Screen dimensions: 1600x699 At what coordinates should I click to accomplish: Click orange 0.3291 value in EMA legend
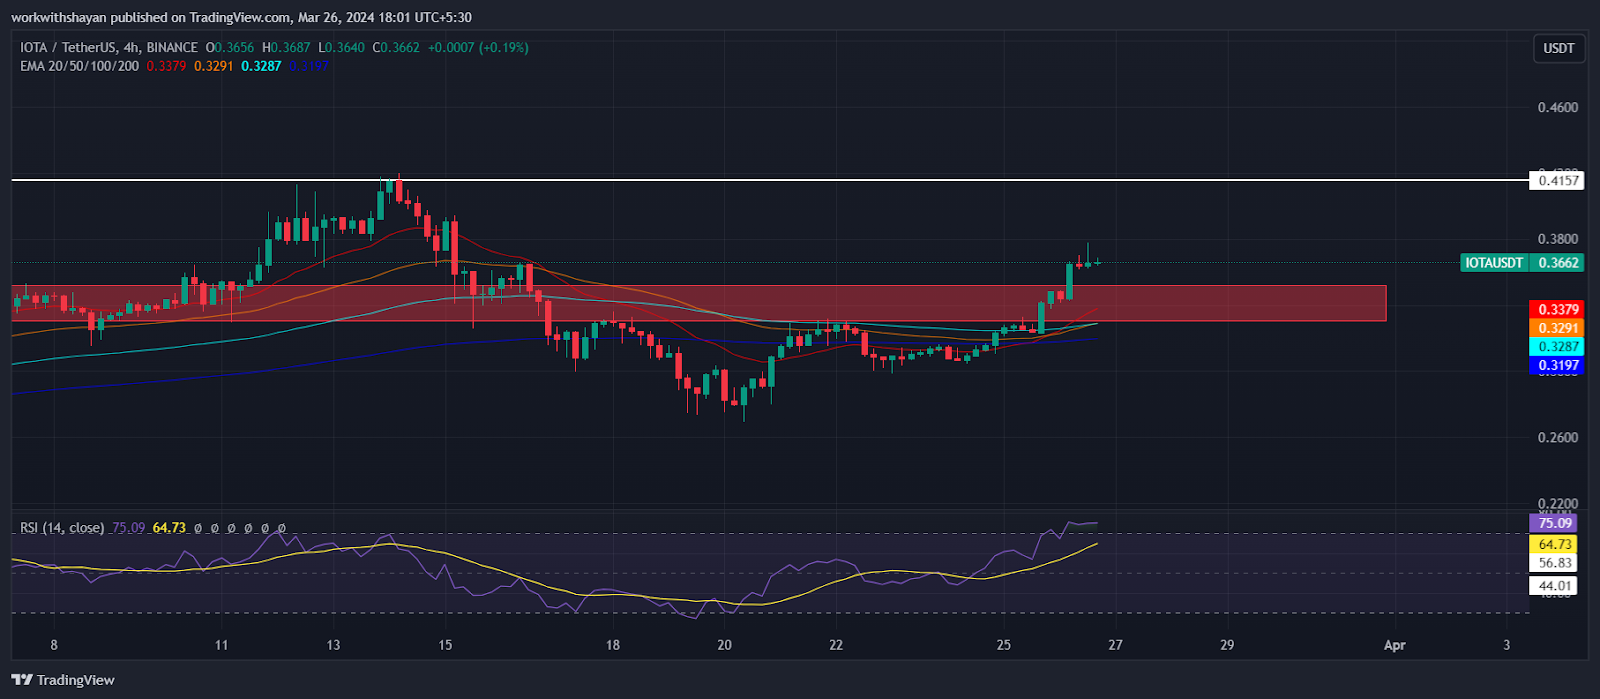click(213, 66)
